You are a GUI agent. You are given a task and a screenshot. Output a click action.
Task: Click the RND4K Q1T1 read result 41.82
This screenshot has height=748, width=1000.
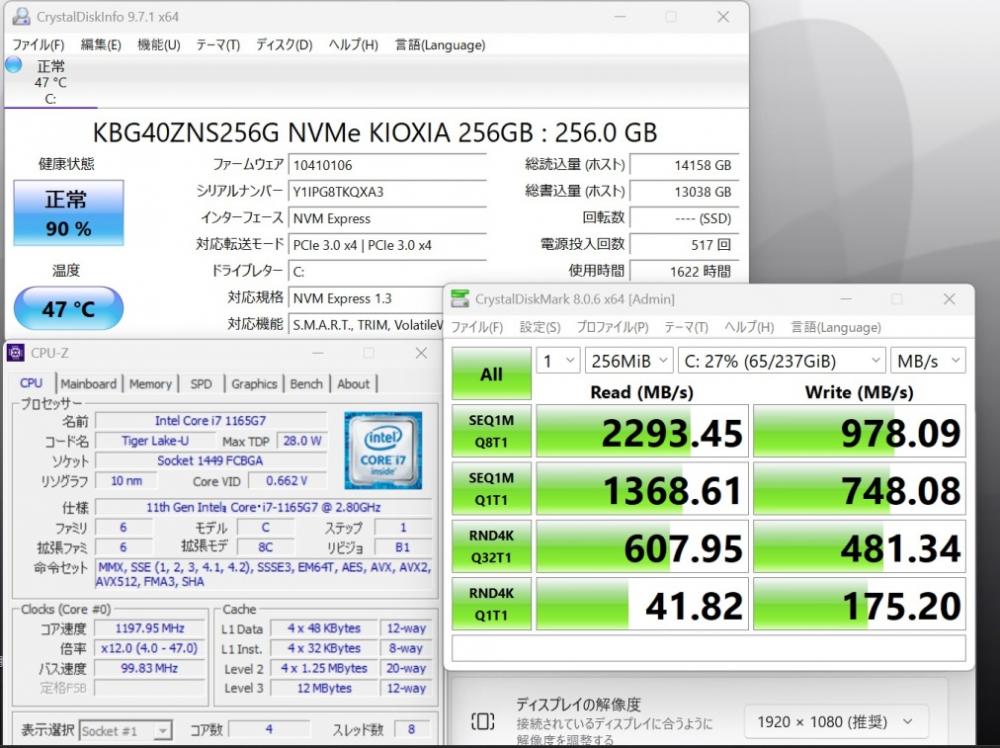coord(642,604)
